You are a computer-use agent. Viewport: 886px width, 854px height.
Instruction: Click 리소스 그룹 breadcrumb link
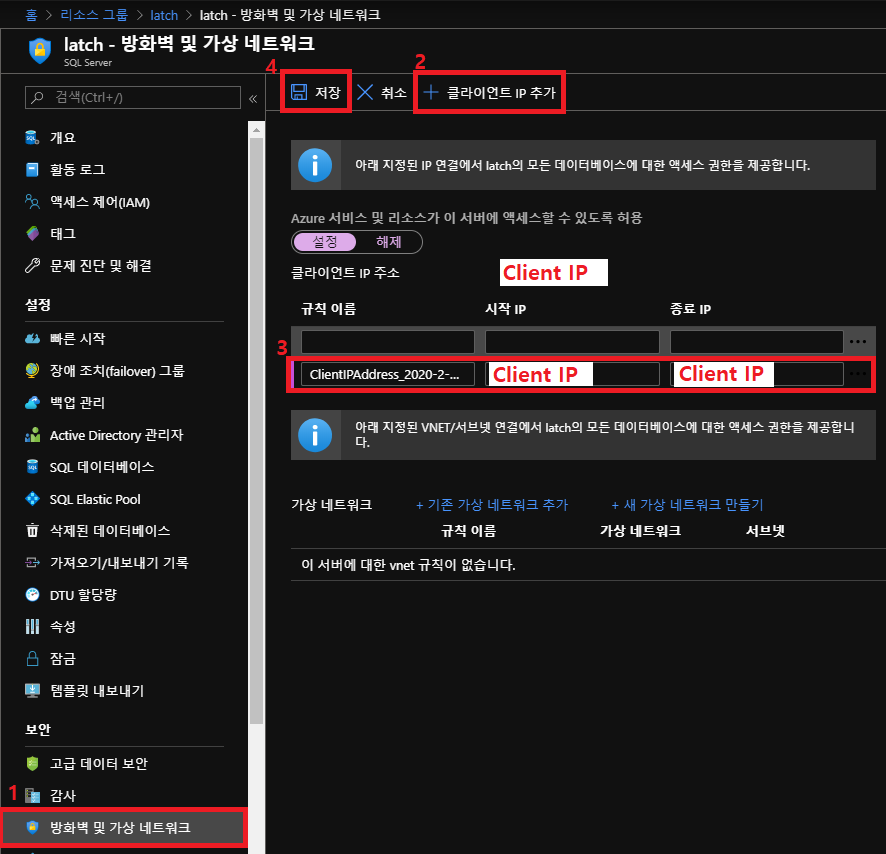point(94,15)
